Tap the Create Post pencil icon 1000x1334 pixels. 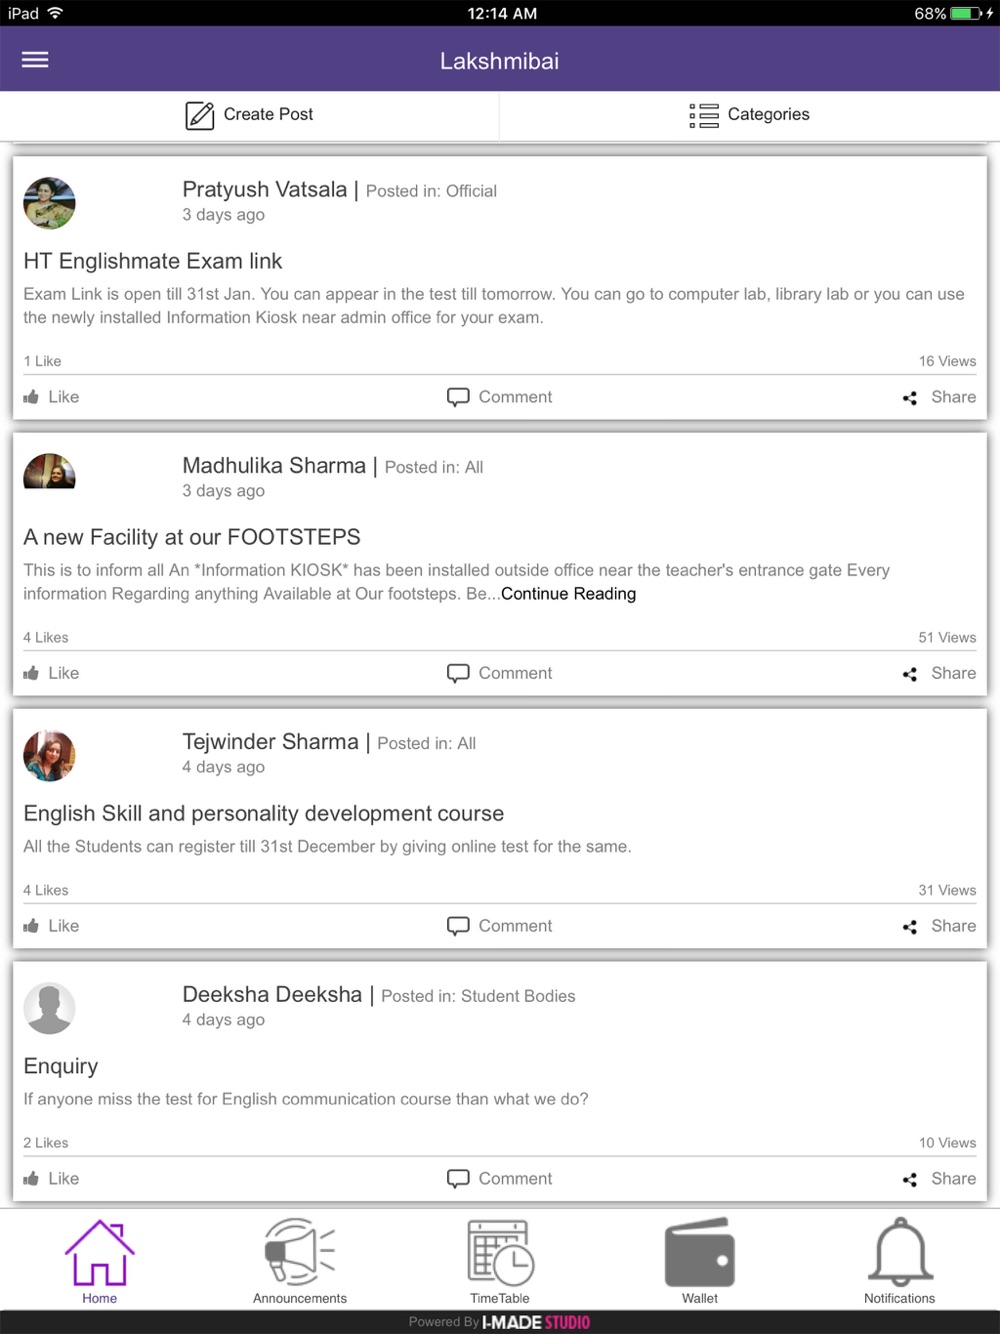pyautogui.click(x=199, y=115)
